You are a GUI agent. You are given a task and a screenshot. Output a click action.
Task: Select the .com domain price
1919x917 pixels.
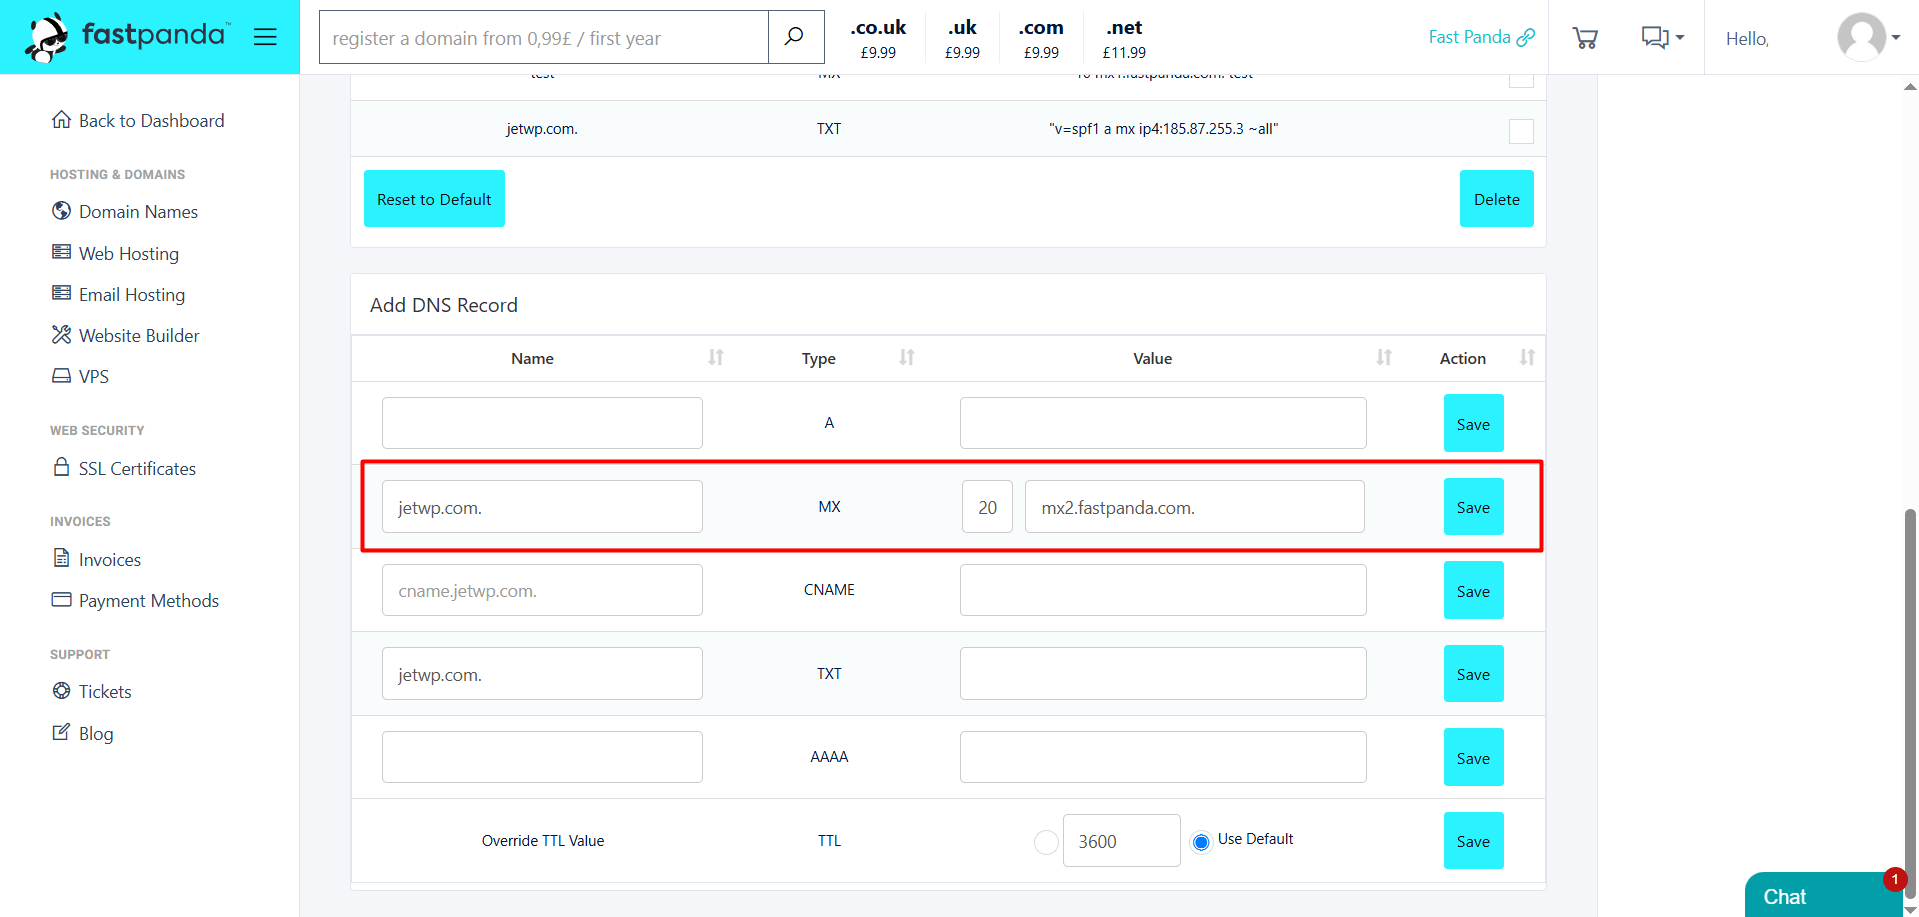point(1041,38)
